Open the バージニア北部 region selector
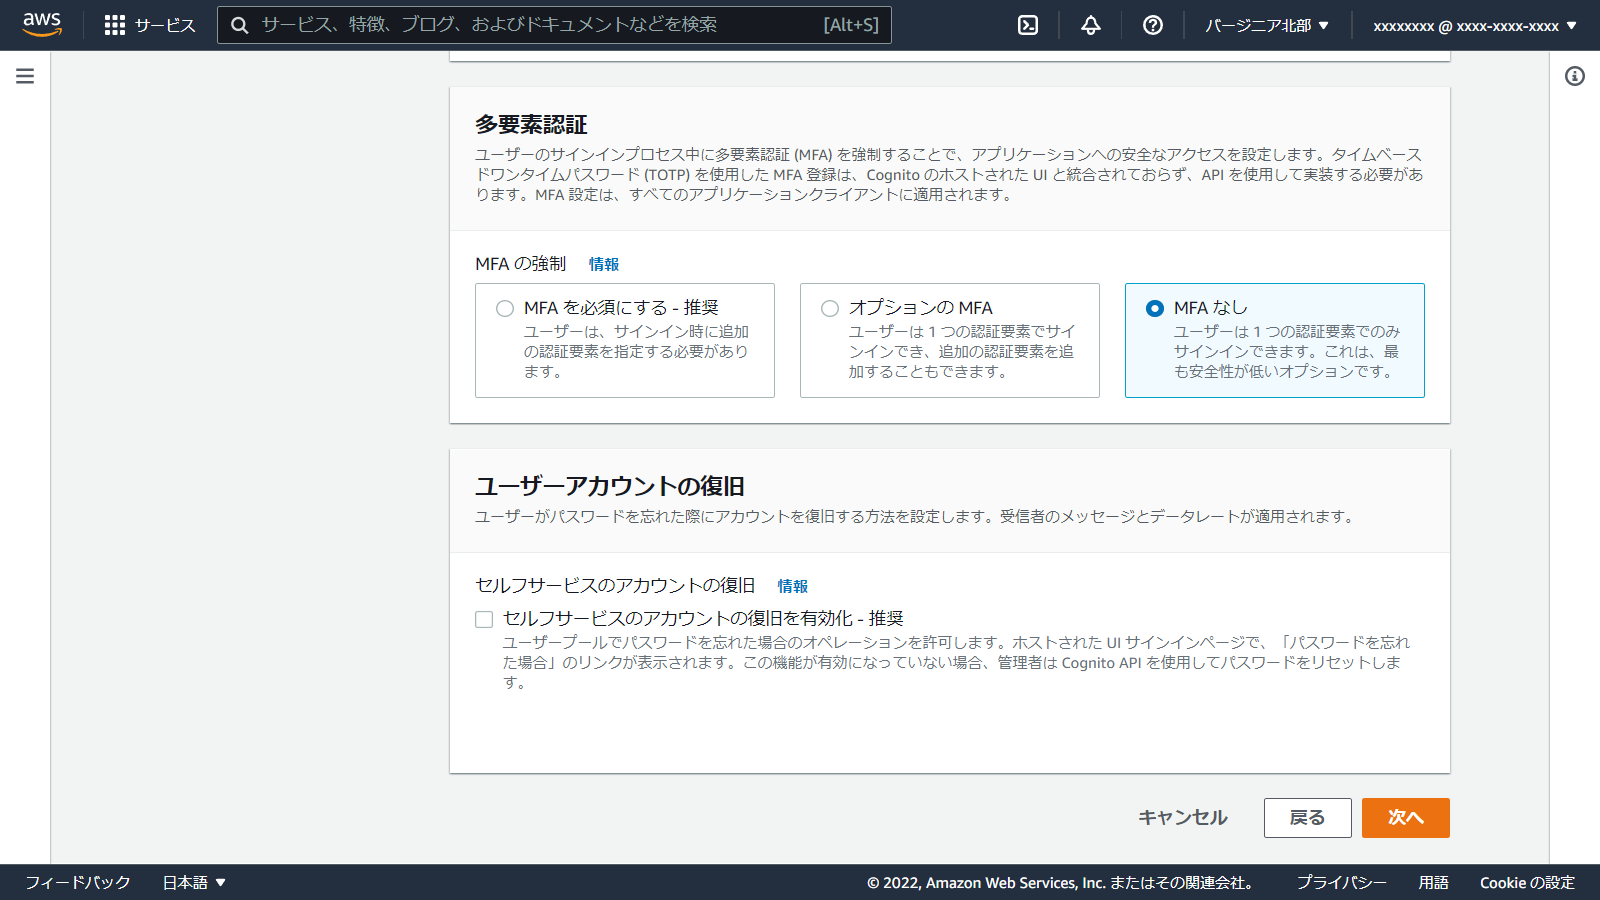Viewport: 1600px width, 900px height. 1266,25
